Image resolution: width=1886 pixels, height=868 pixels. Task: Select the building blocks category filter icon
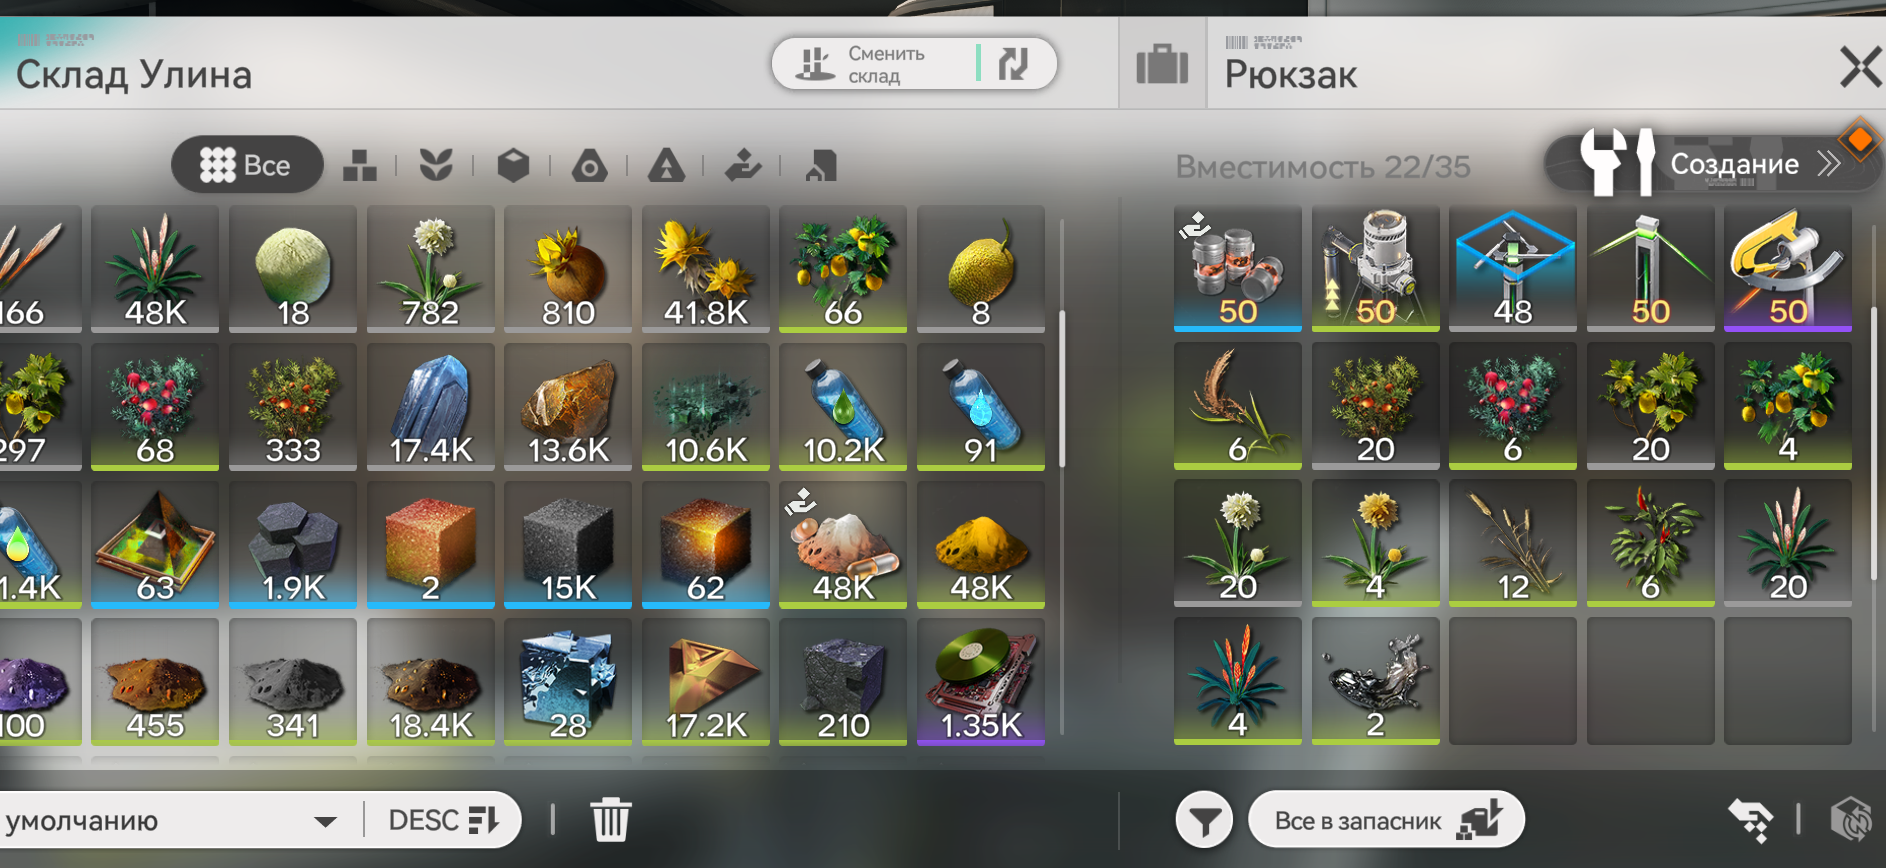click(359, 165)
